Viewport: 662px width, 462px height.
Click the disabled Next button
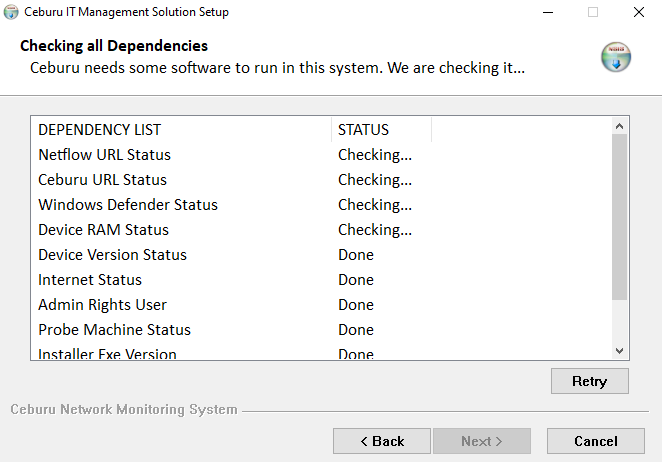click(x=482, y=441)
